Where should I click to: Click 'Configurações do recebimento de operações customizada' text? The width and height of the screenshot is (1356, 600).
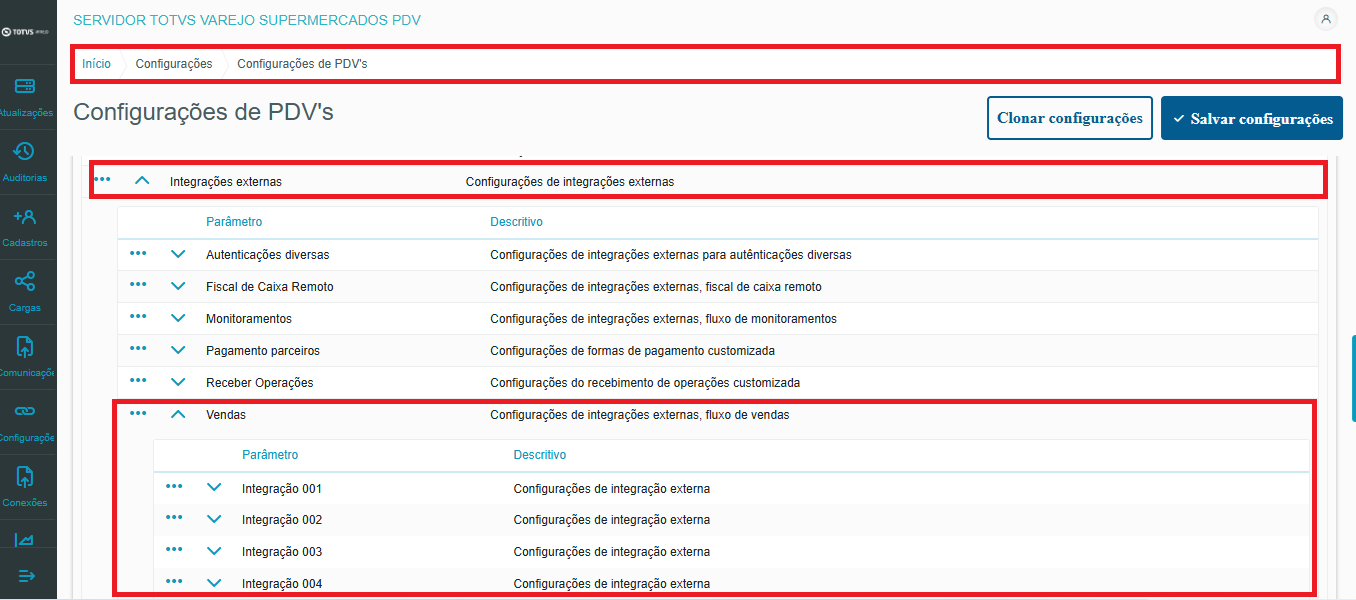click(645, 383)
